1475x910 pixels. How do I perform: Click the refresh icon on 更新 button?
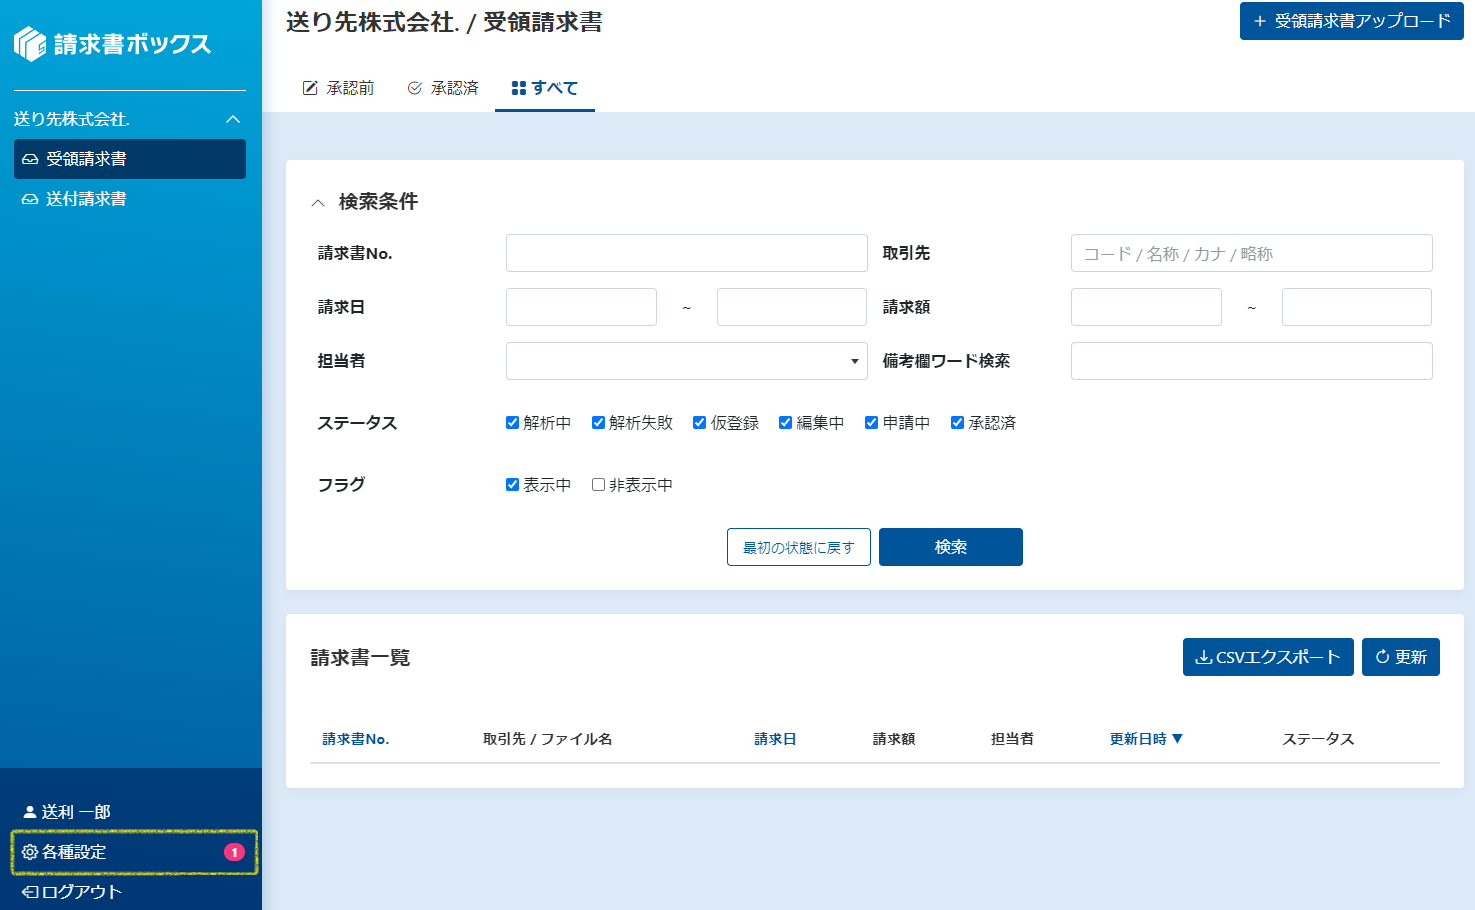coord(1382,657)
